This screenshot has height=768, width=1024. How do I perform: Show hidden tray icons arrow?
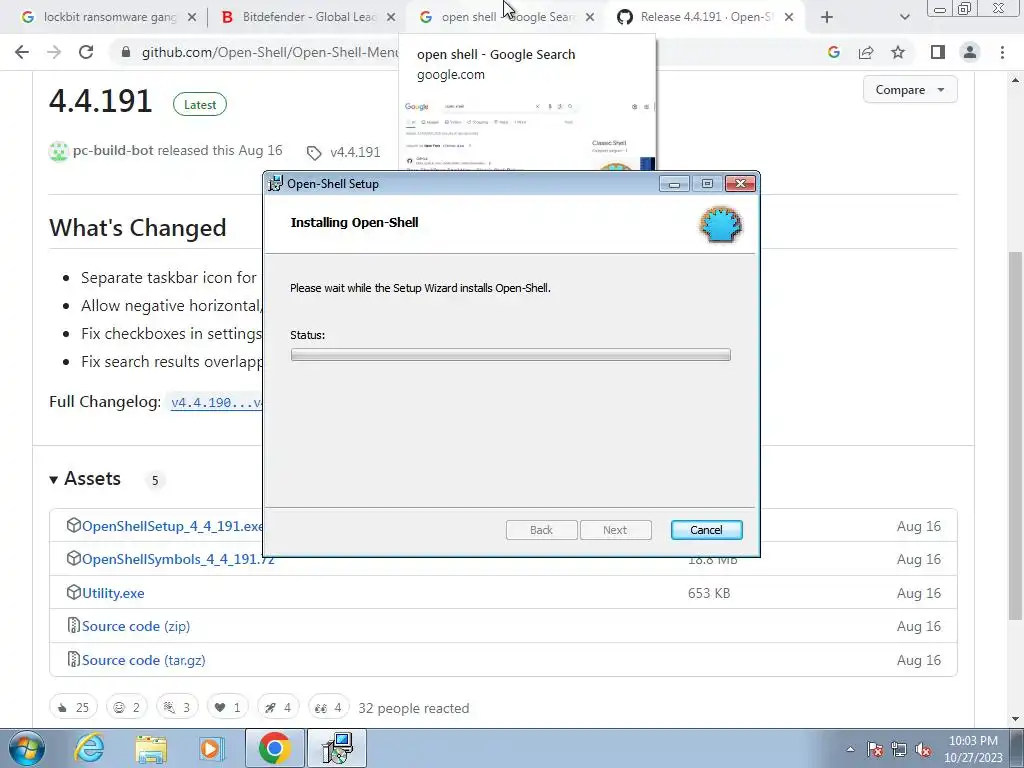coord(850,750)
